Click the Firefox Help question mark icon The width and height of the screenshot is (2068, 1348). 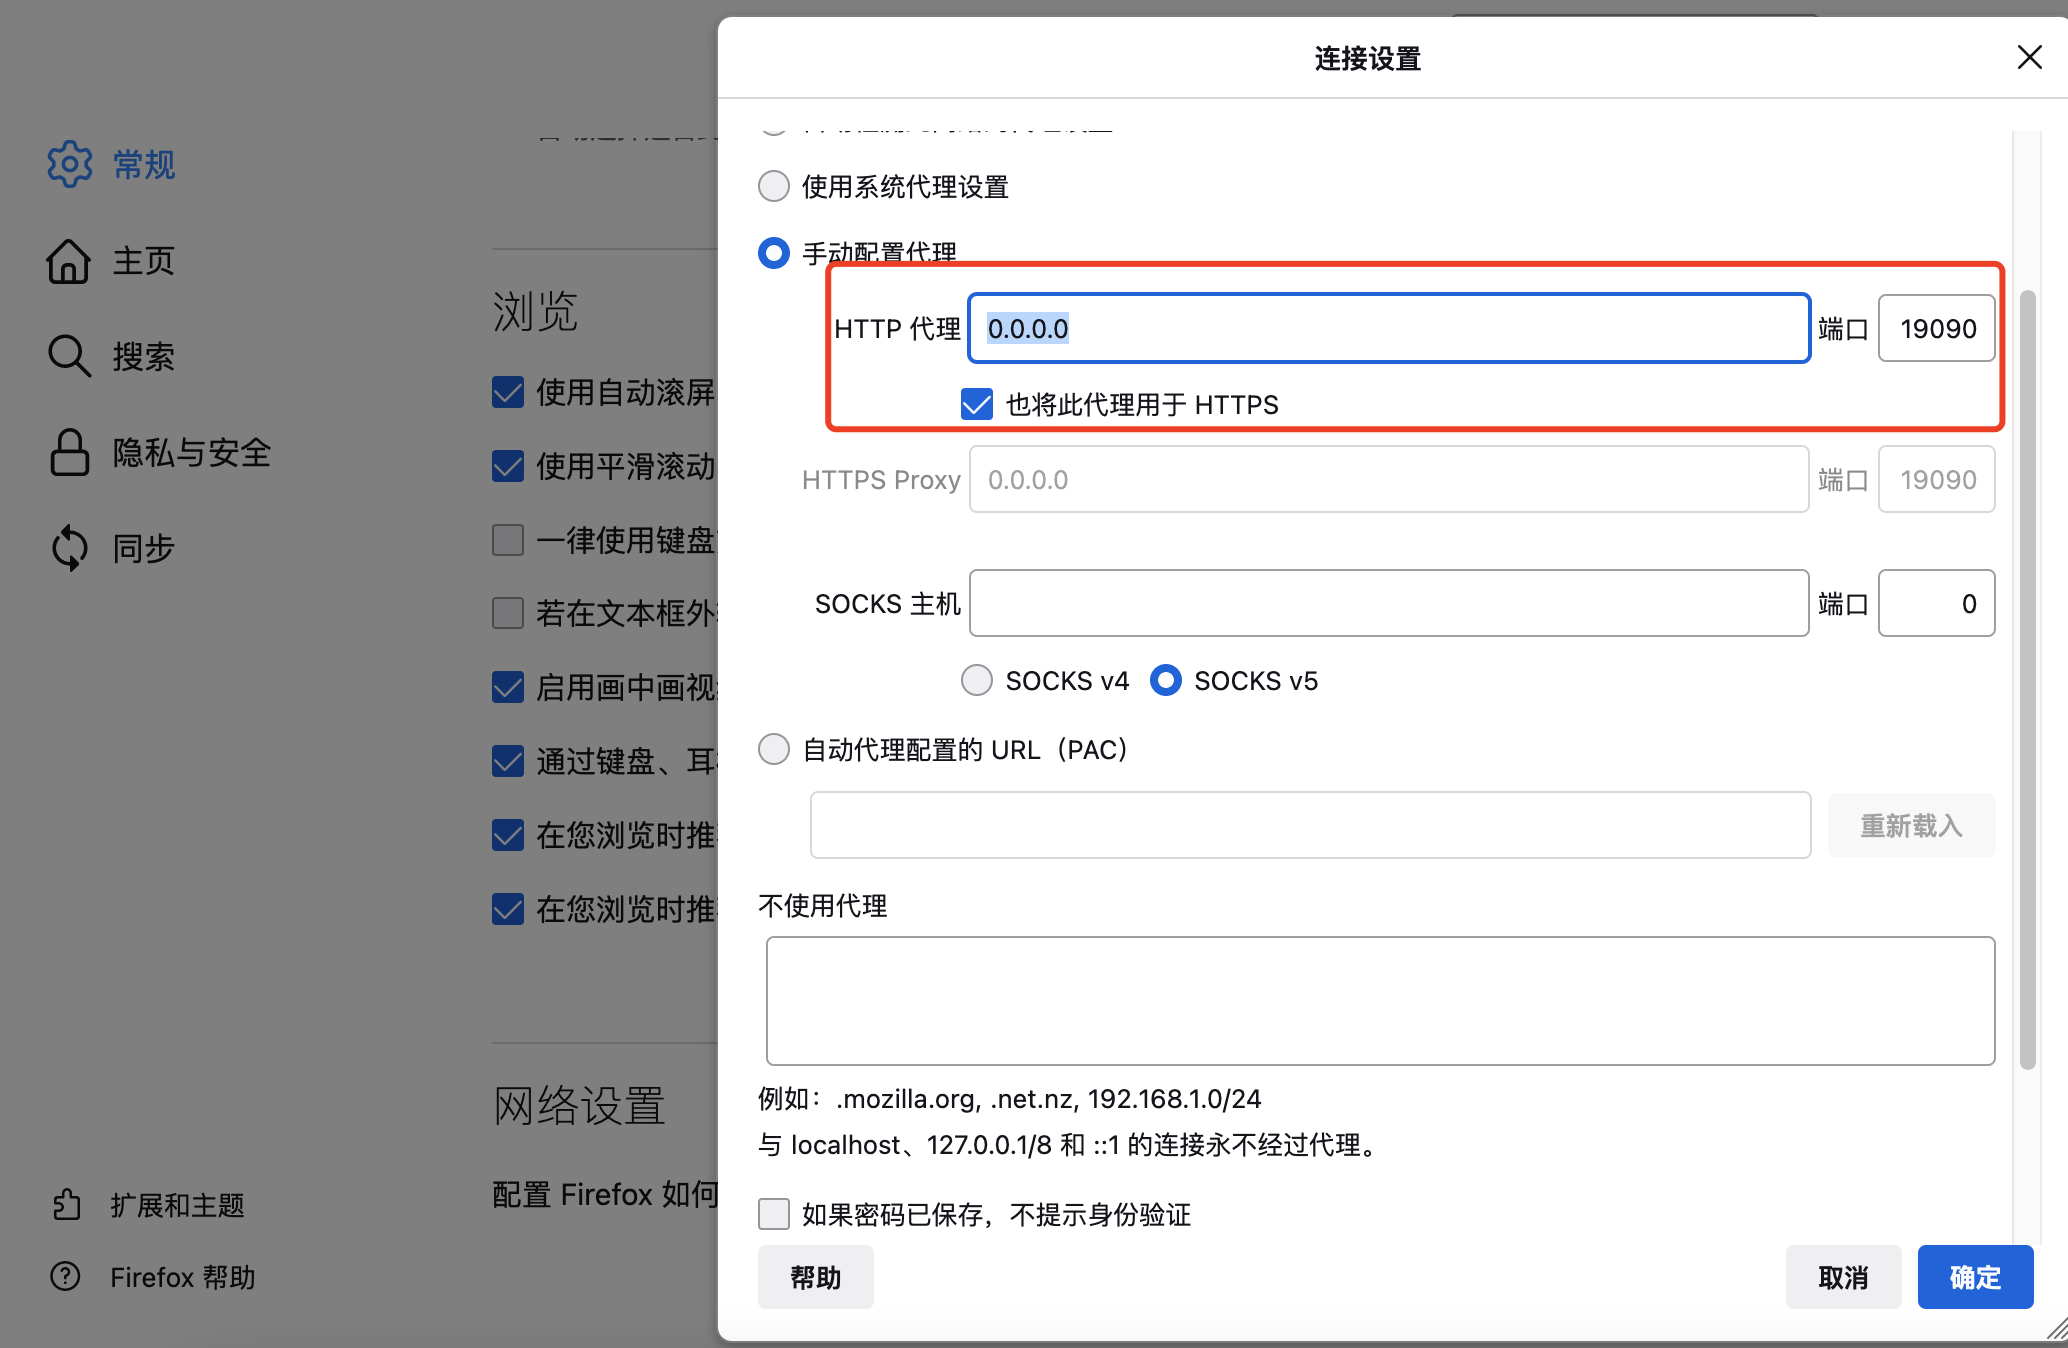[x=66, y=1277]
